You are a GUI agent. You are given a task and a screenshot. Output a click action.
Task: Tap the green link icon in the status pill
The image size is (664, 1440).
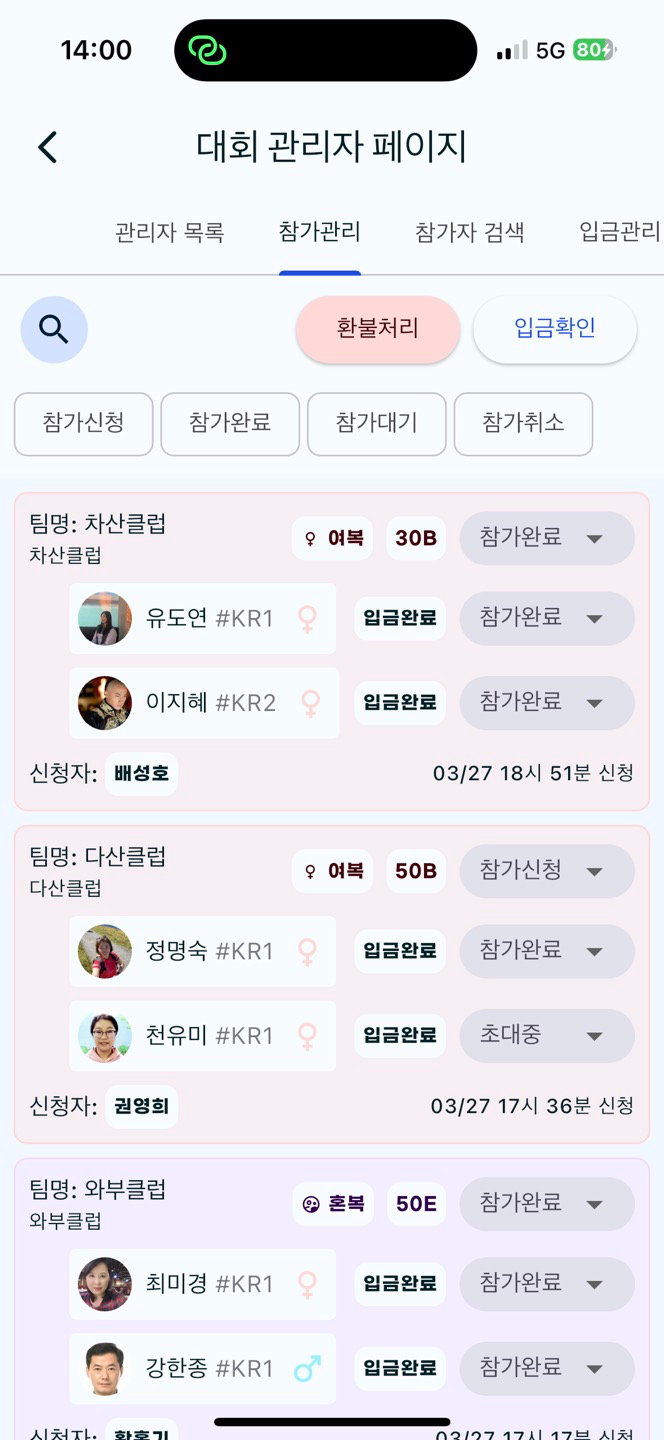point(207,50)
